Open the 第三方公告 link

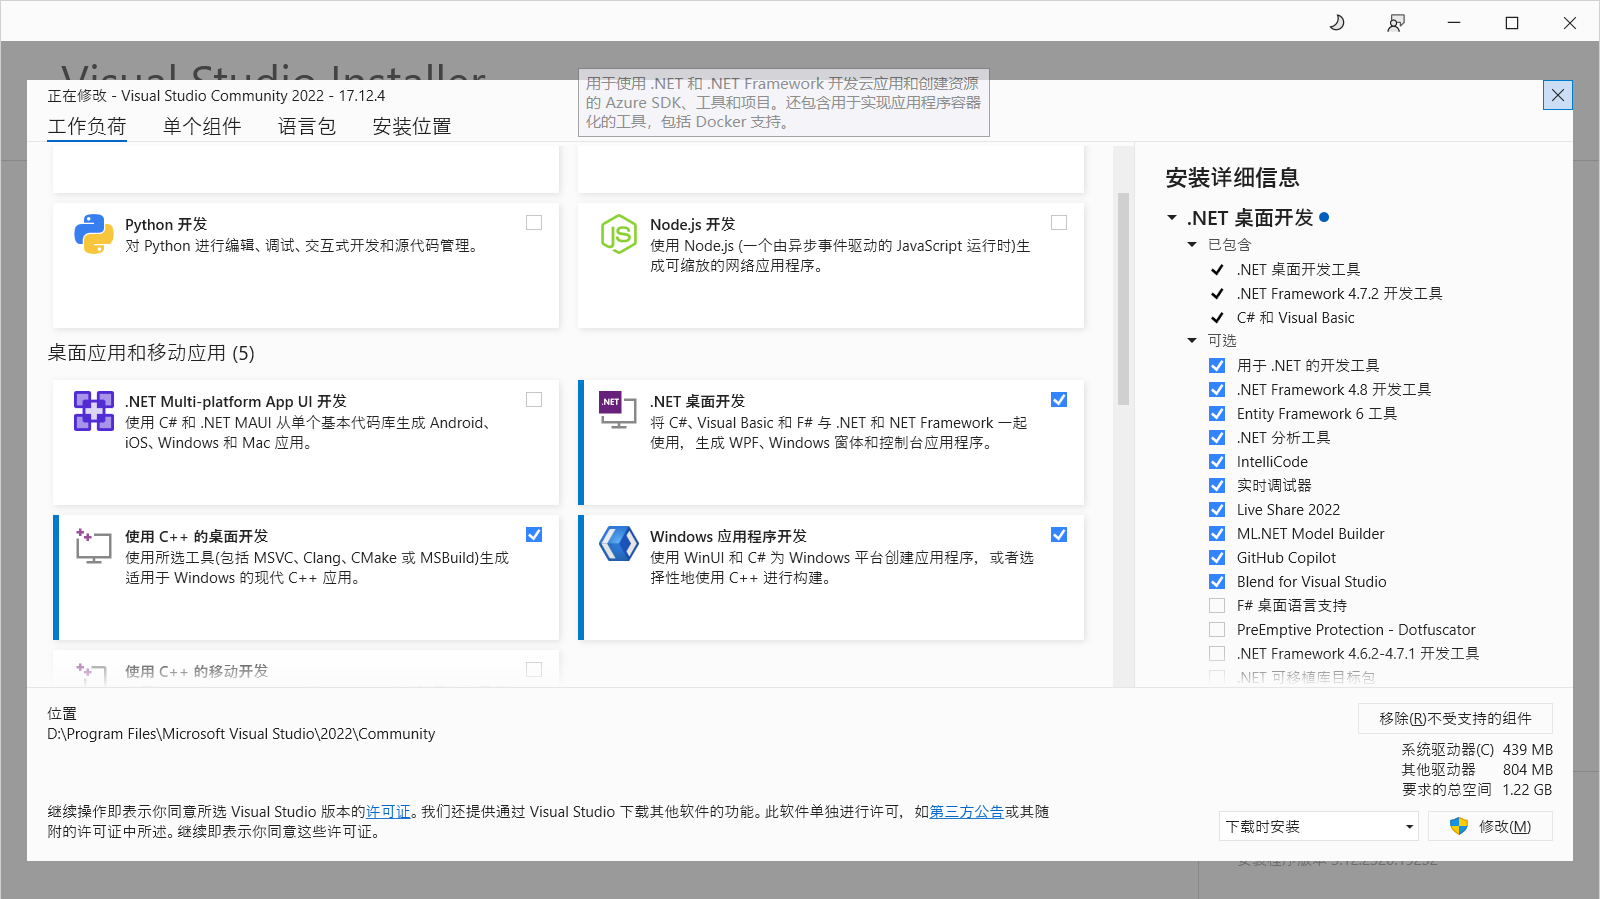966,812
